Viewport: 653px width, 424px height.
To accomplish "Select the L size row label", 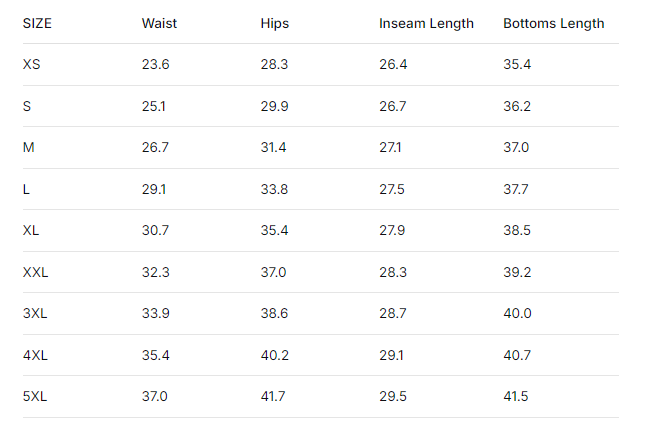I will pos(26,189).
